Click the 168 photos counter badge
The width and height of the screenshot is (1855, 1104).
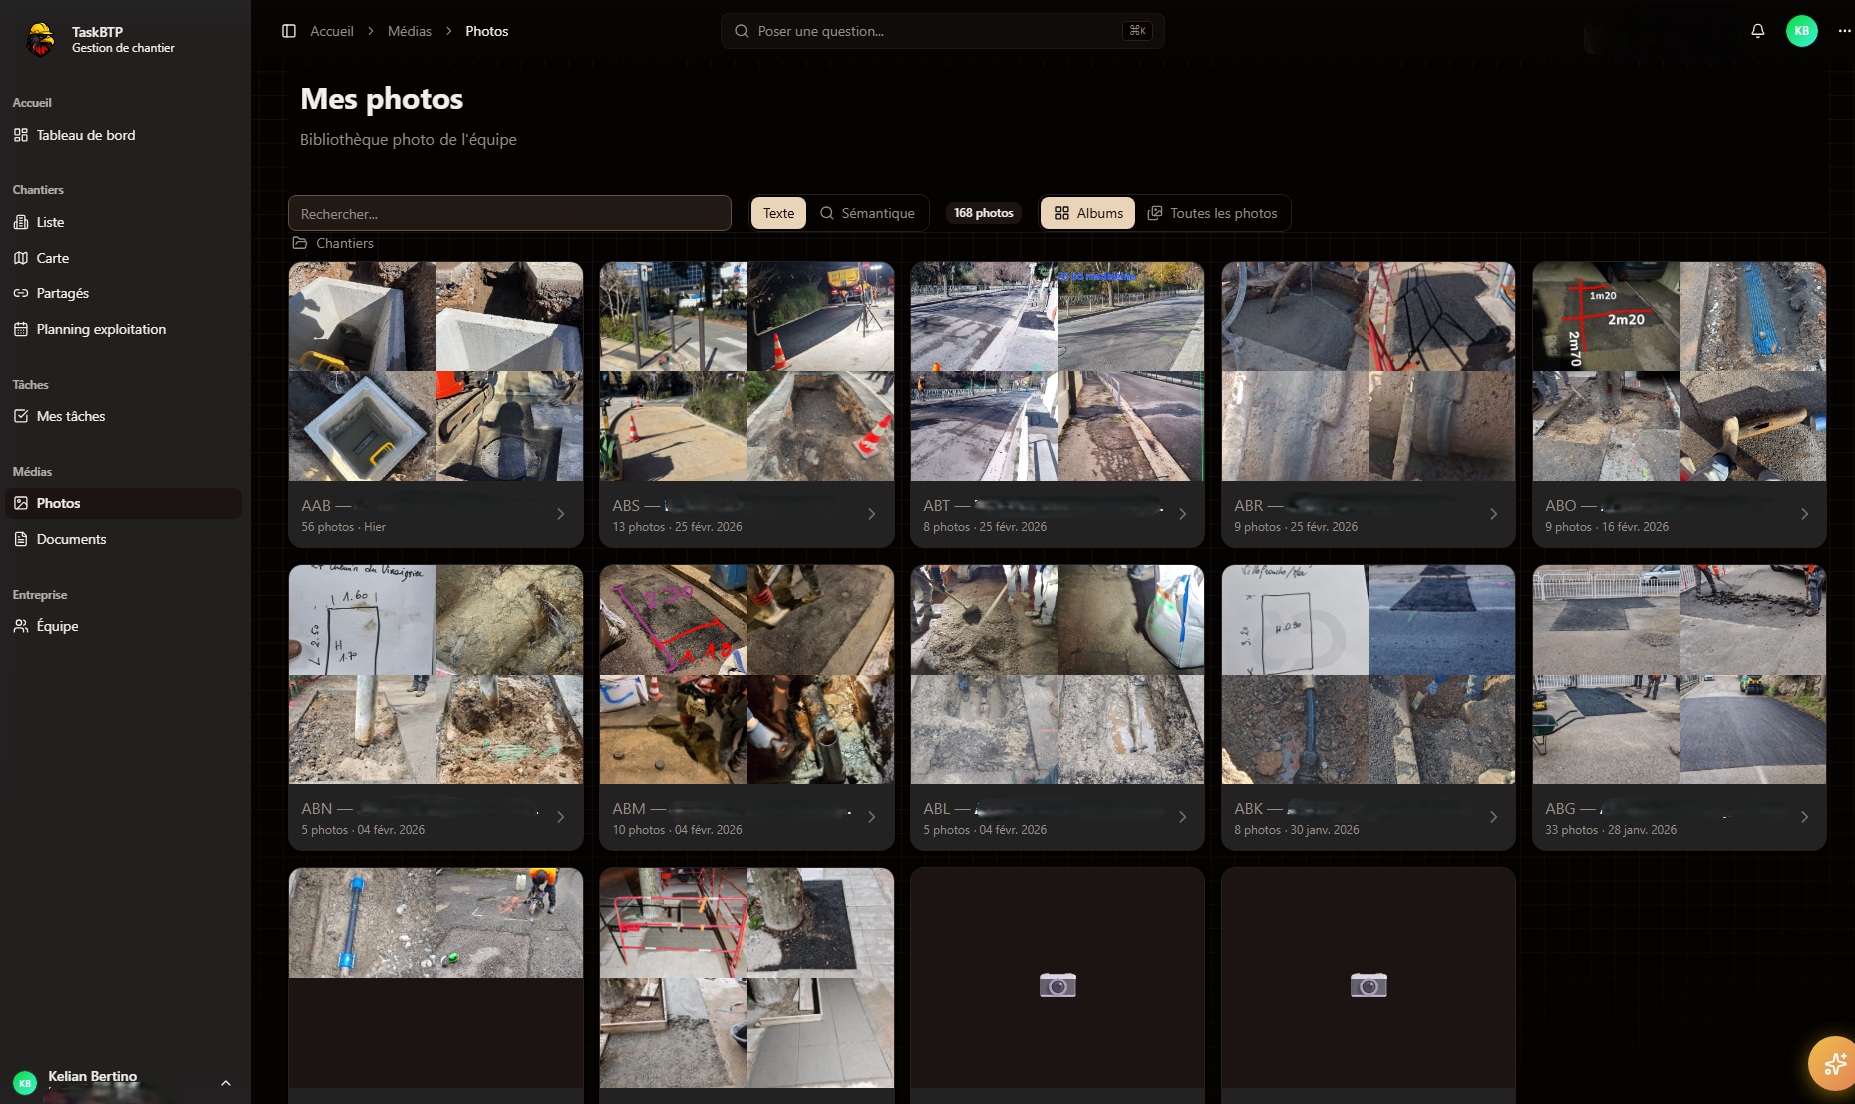click(983, 213)
